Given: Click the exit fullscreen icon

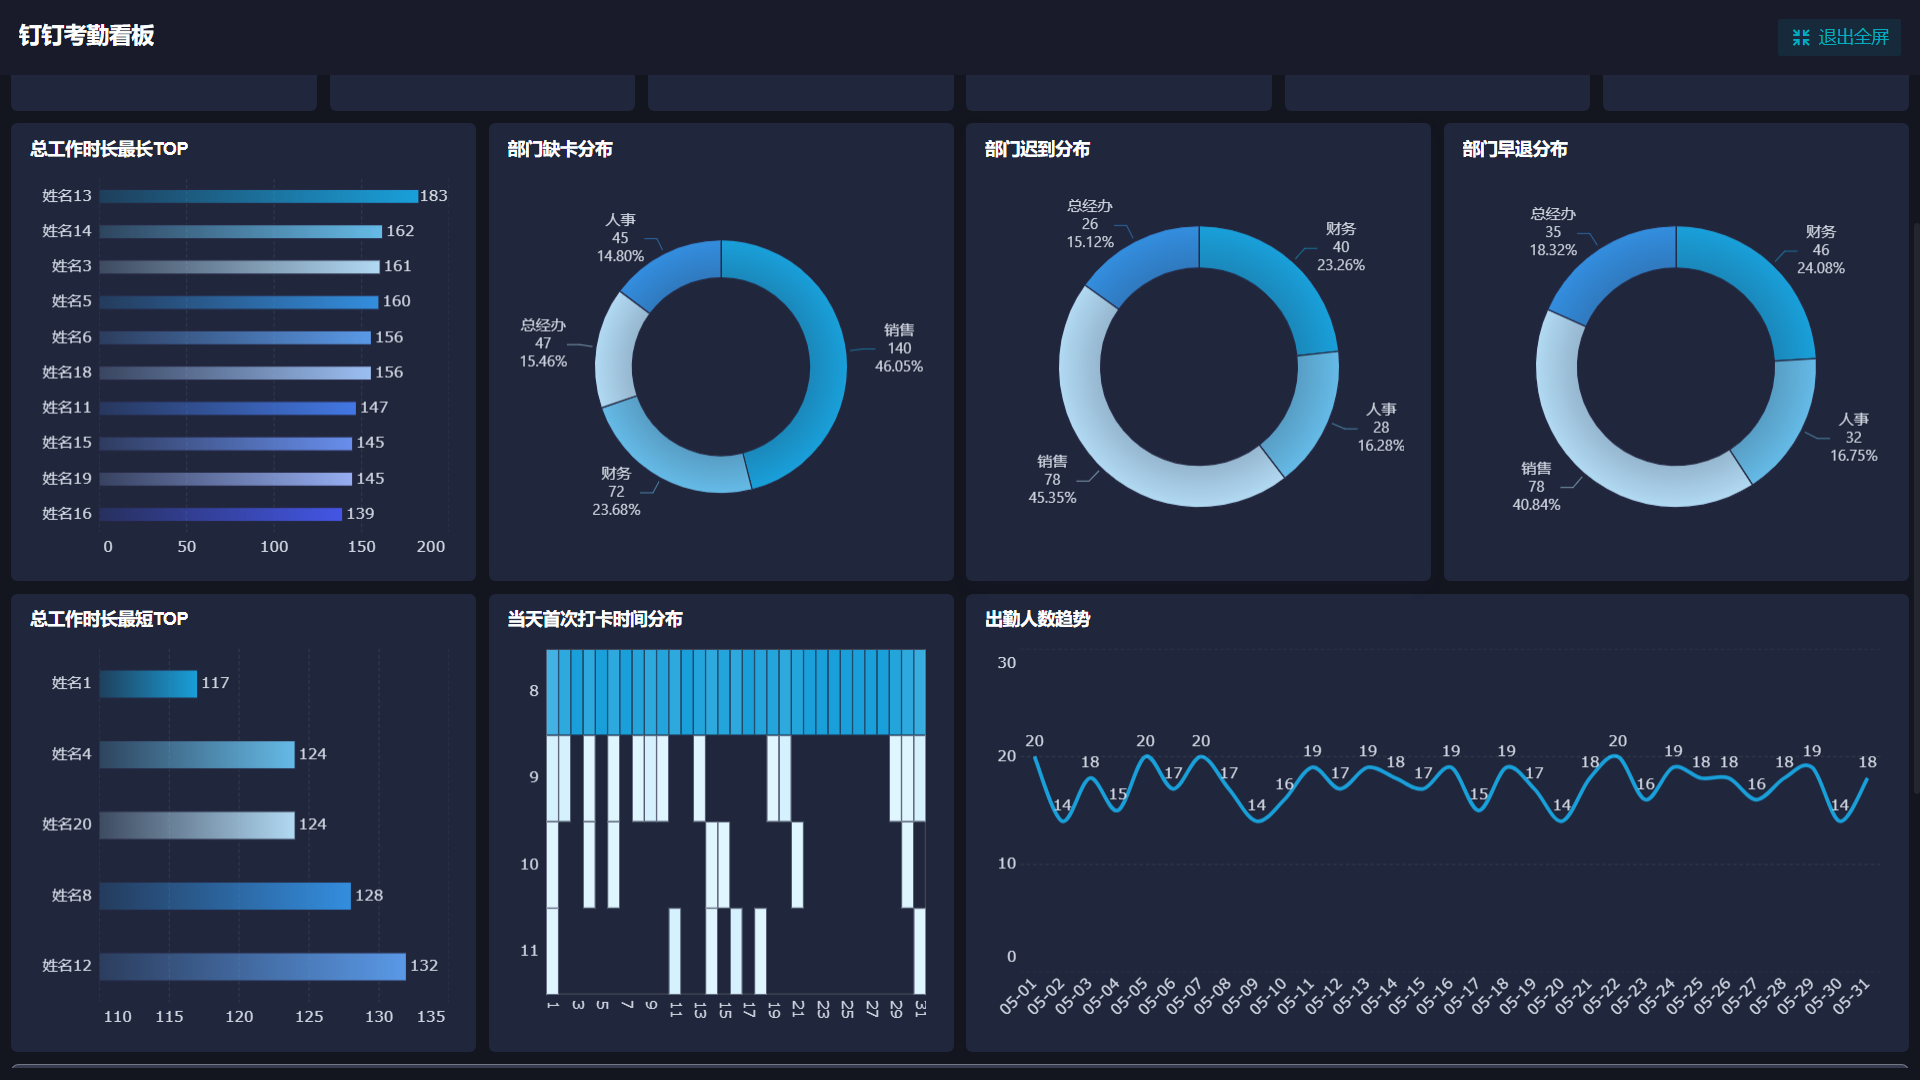Looking at the screenshot, I should click(x=1801, y=38).
